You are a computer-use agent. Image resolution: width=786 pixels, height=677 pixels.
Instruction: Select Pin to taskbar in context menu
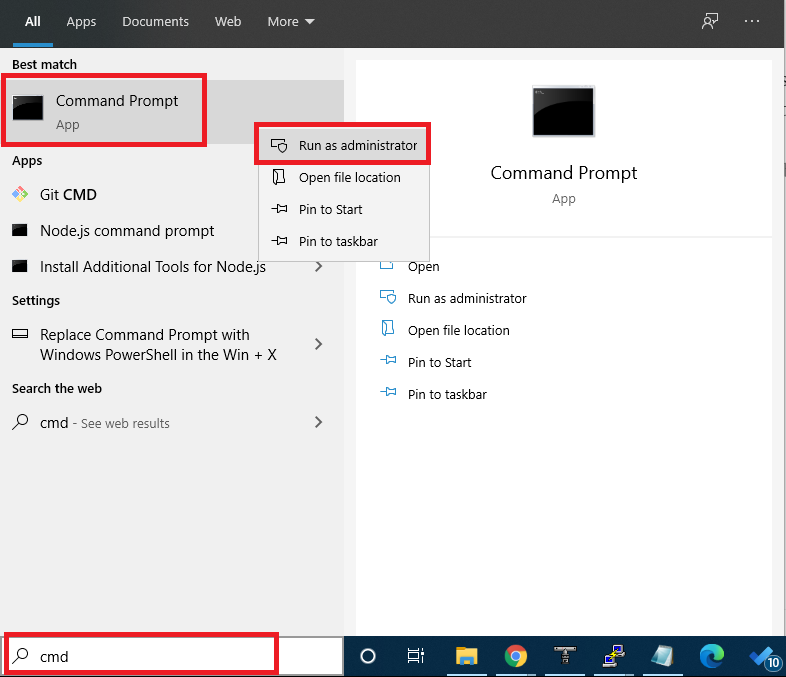343,242
